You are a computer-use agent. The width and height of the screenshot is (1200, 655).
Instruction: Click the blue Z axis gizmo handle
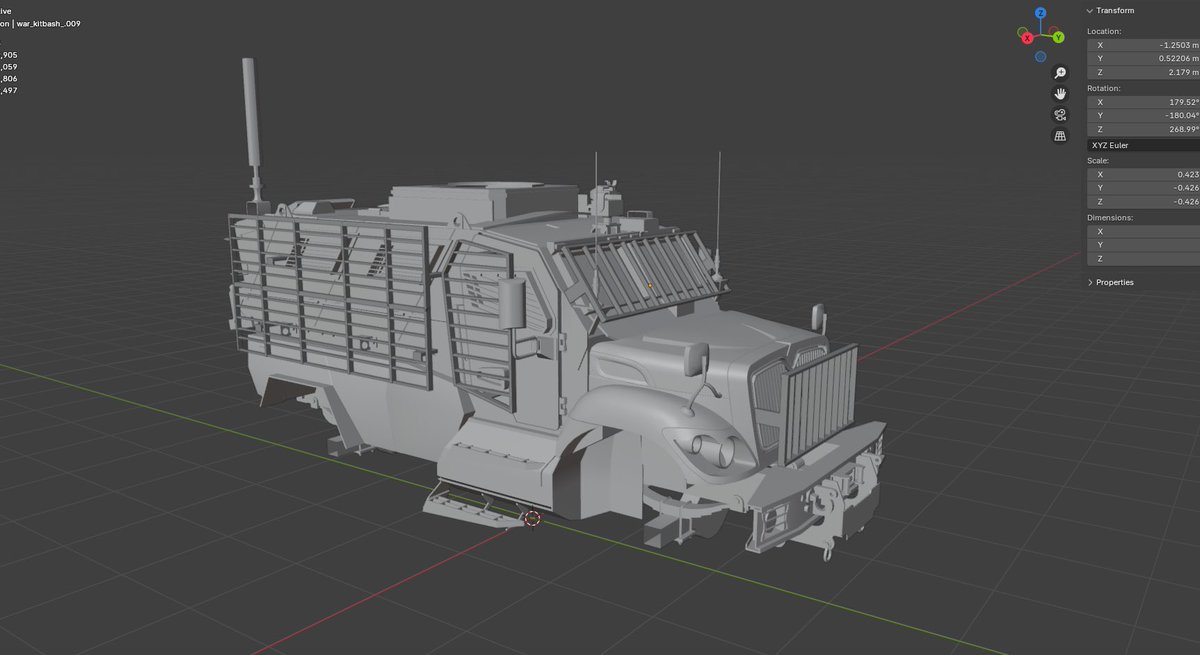coord(1041,13)
